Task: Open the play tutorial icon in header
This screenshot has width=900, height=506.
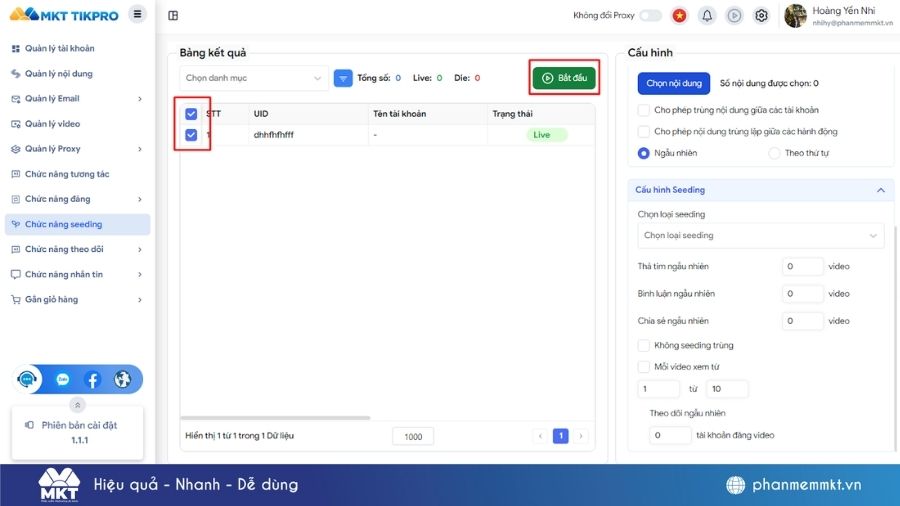Action: (x=734, y=15)
